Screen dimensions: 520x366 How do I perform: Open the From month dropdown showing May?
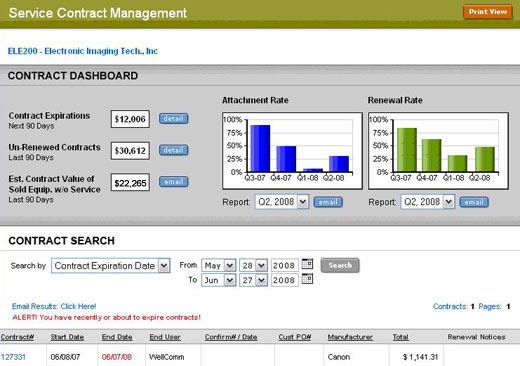point(219,266)
